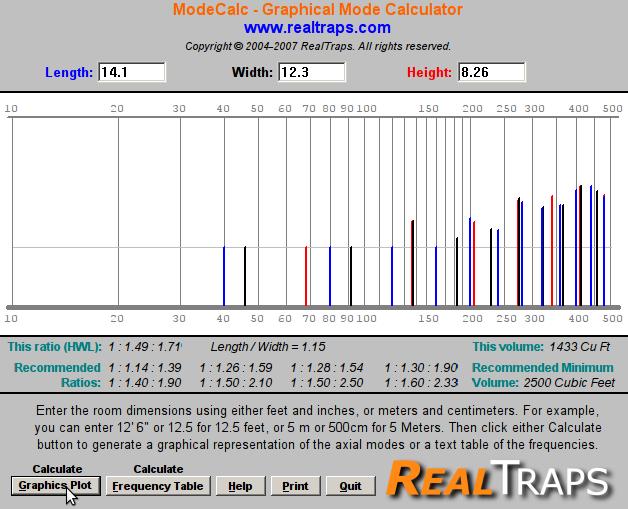Click the 1433 Cu Ft volume value
Viewport: 628px width, 509px height.
coord(580,347)
